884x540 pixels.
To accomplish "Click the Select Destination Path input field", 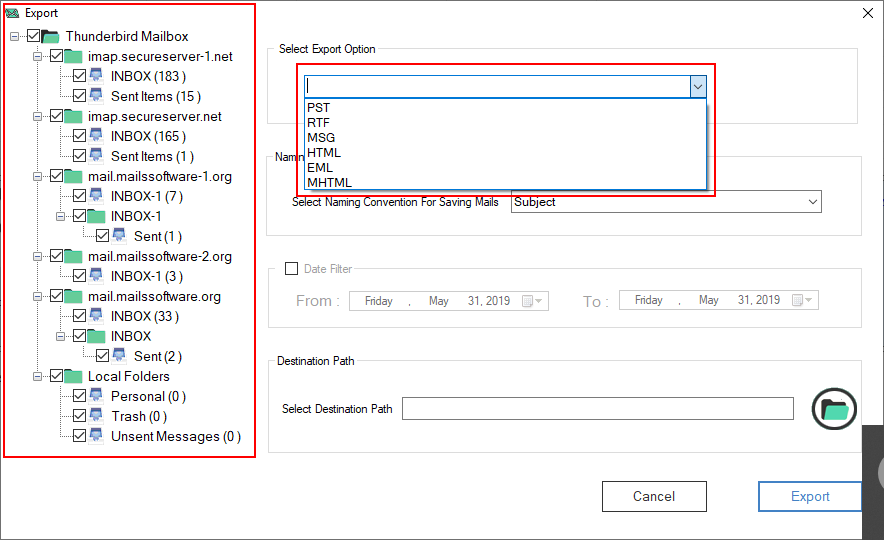I will pos(598,409).
